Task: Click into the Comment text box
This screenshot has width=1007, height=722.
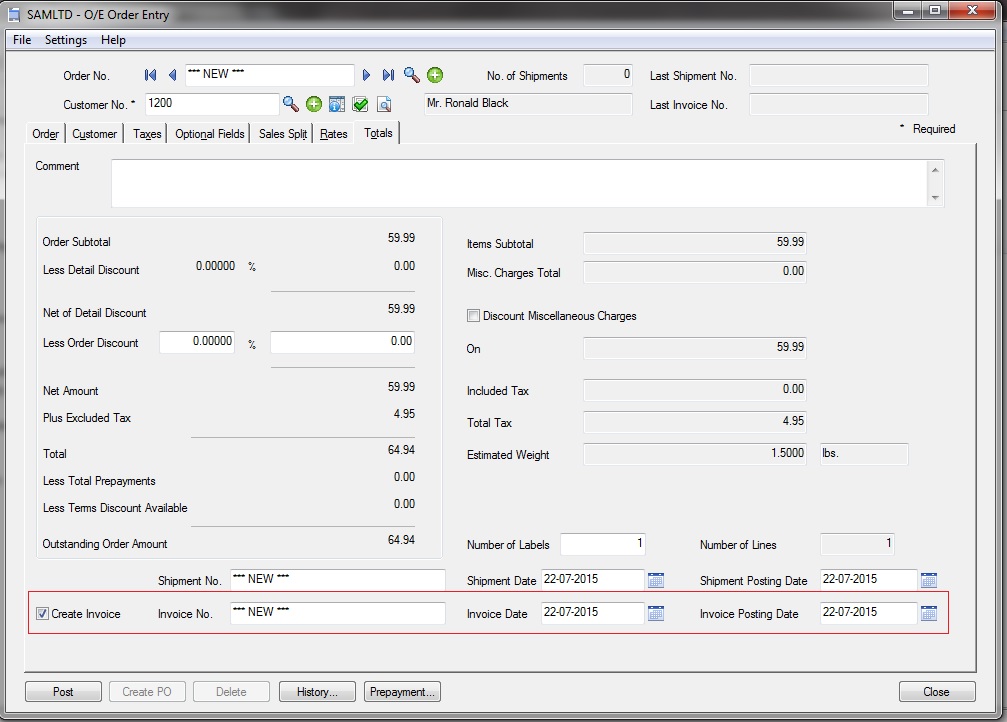Action: pos(520,184)
